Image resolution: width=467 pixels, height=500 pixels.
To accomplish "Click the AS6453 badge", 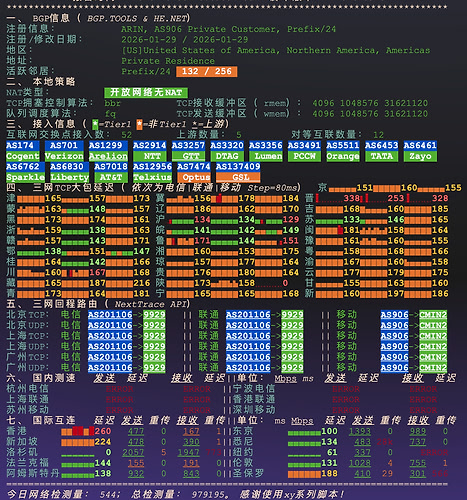I will [x=381, y=145].
